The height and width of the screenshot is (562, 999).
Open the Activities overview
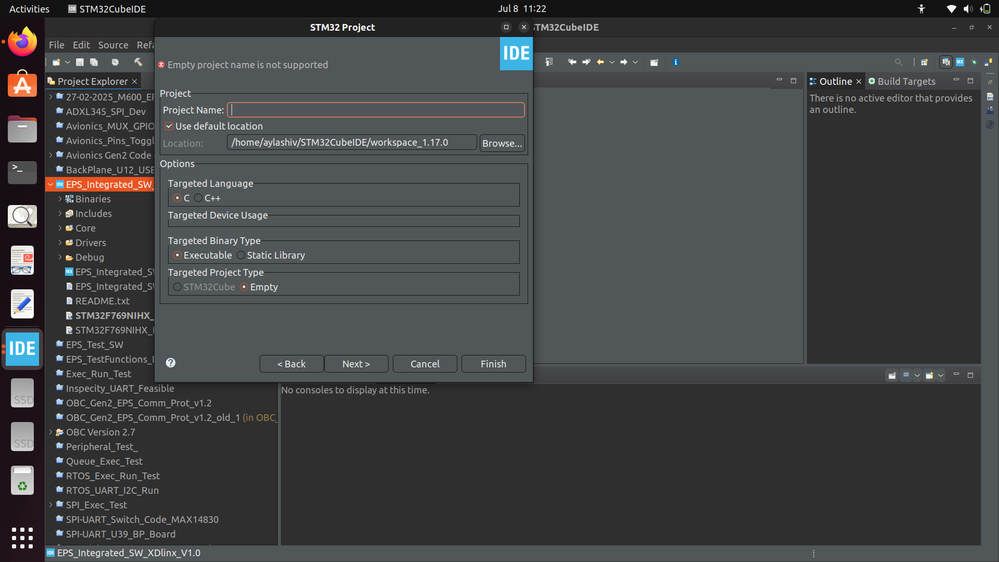tap(29, 9)
